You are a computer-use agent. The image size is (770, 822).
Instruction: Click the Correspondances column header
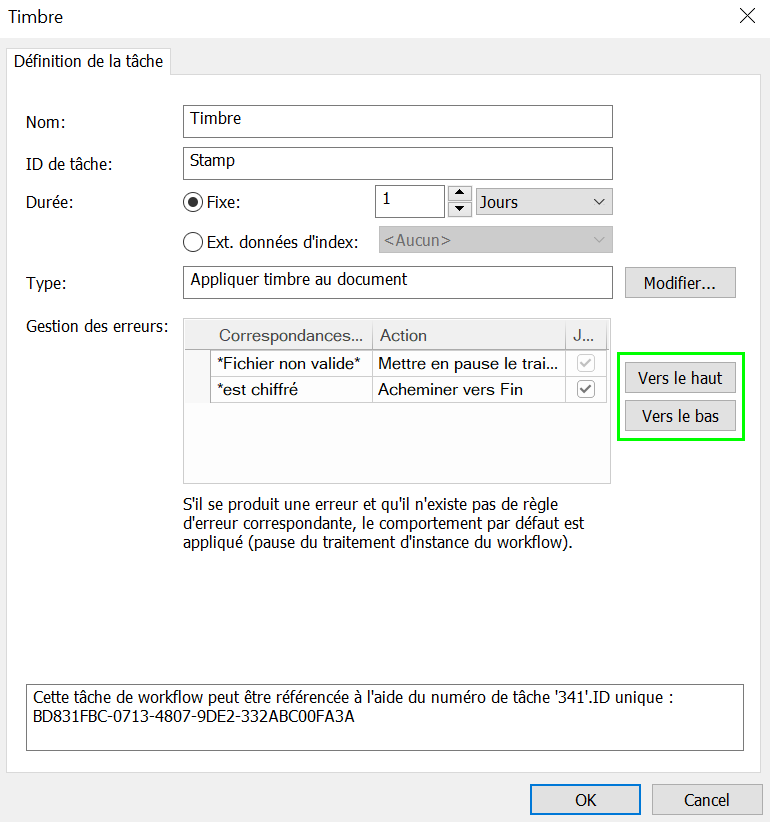[291, 336]
